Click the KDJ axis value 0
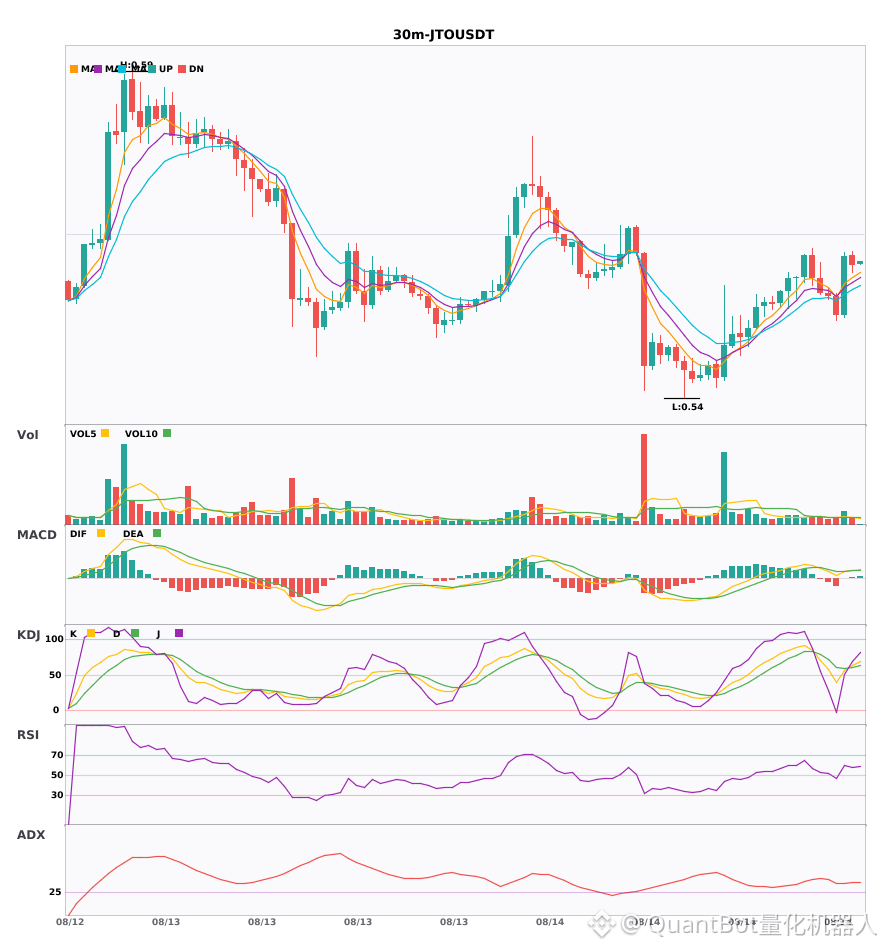Viewport: 885px width, 950px height. [x=56, y=710]
